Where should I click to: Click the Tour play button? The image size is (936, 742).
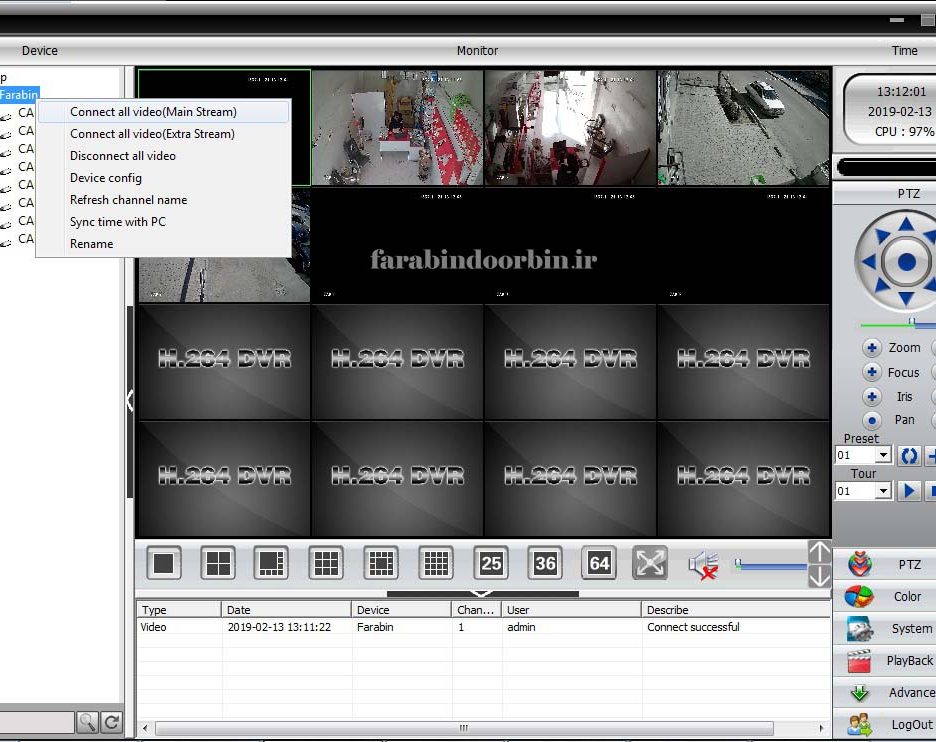(x=909, y=491)
